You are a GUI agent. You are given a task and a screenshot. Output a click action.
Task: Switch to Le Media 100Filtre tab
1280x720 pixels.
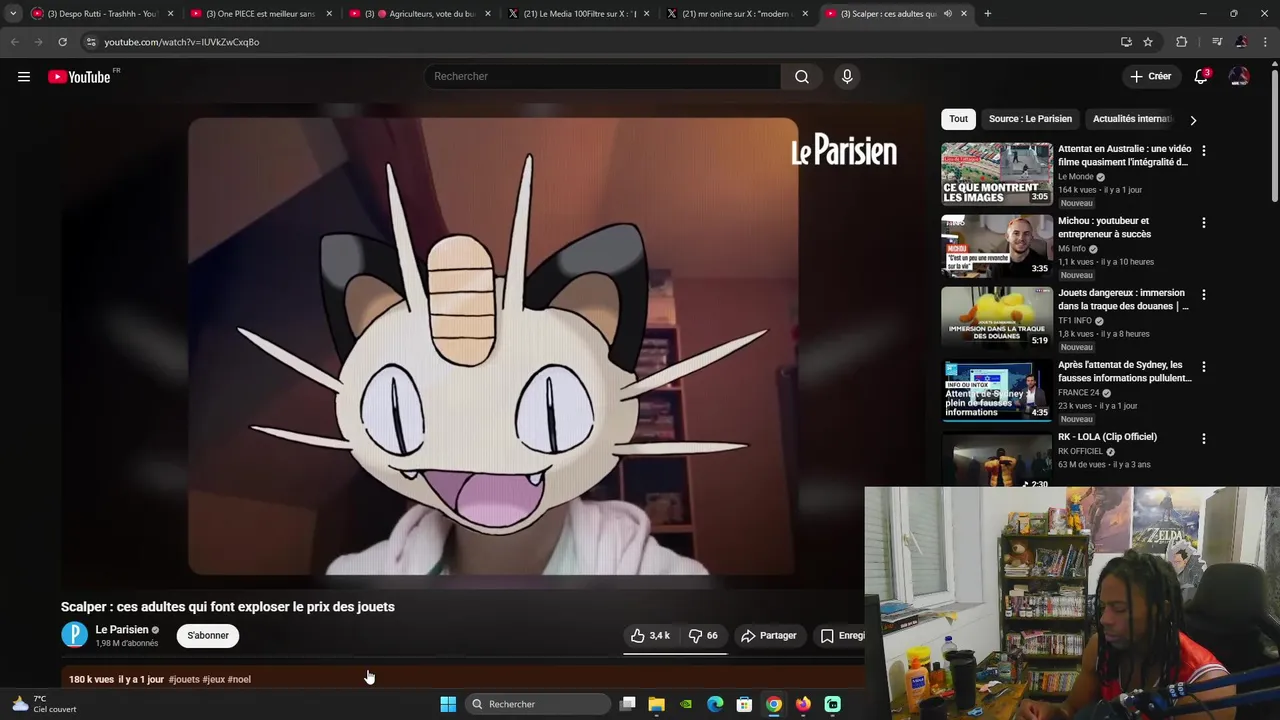pos(579,14)
